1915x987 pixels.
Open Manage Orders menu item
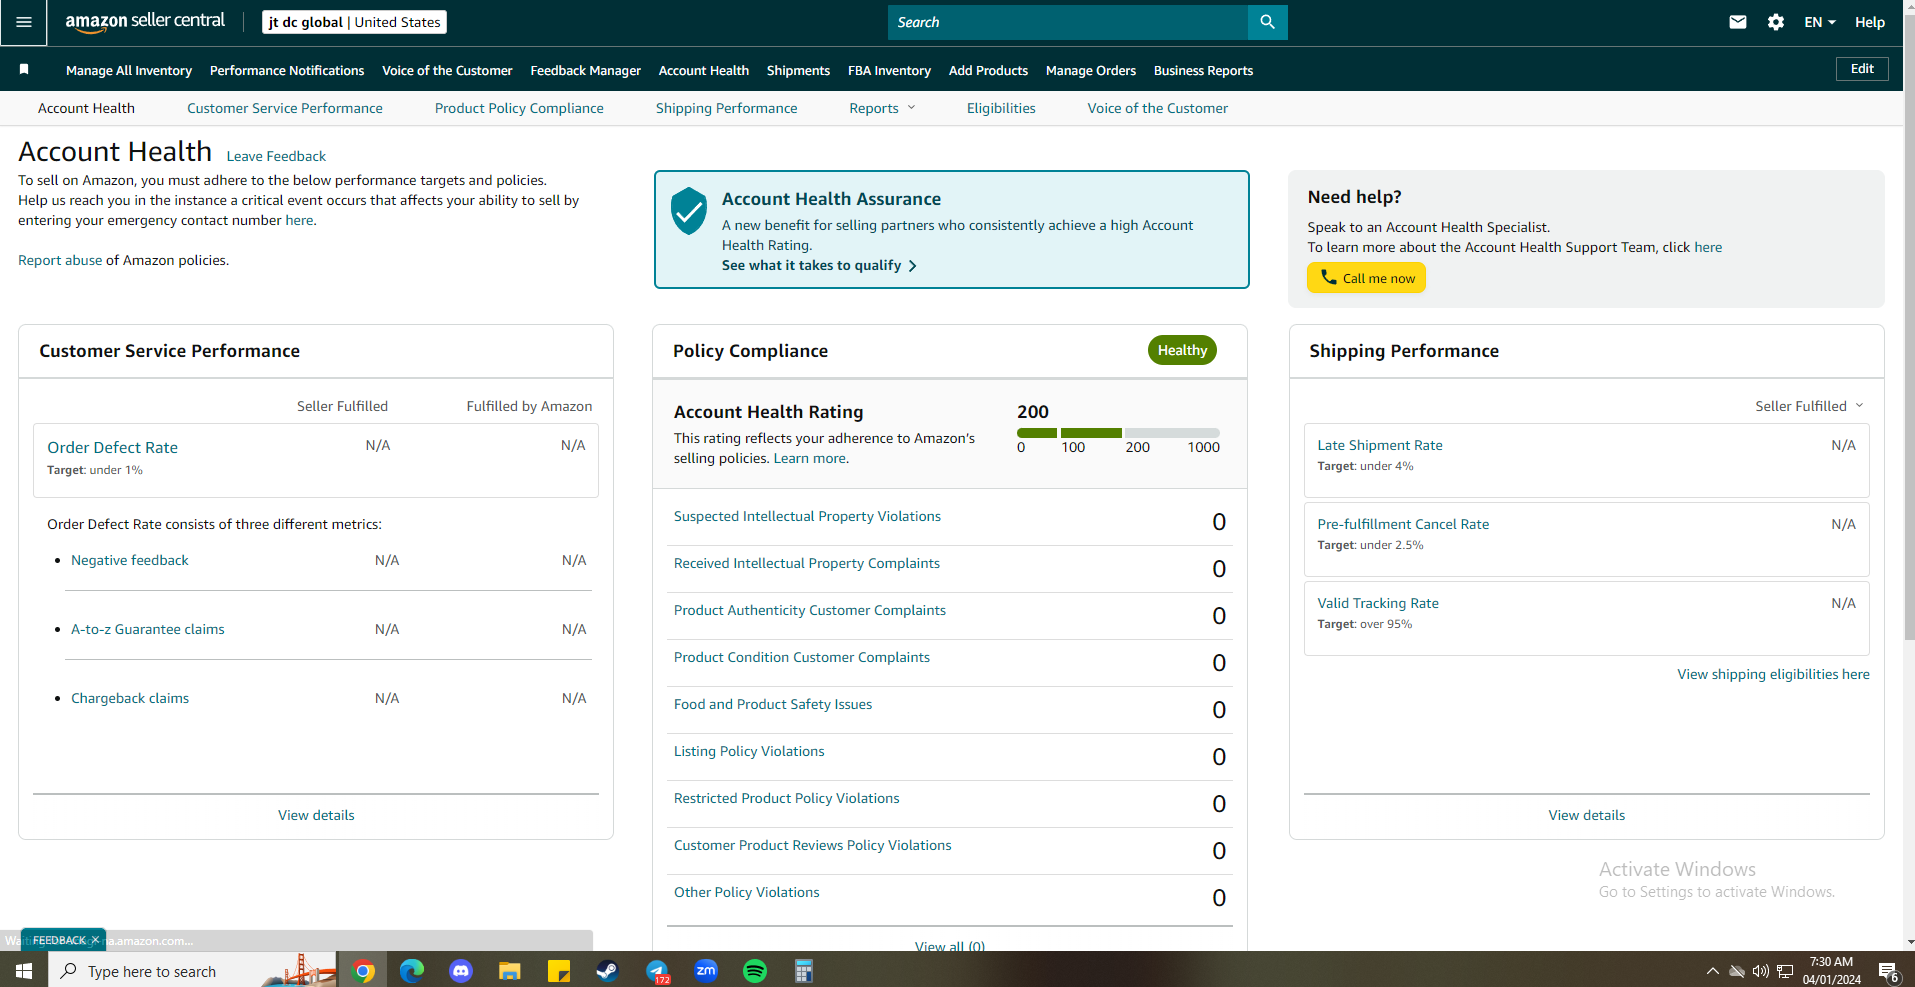[1091, 70]
